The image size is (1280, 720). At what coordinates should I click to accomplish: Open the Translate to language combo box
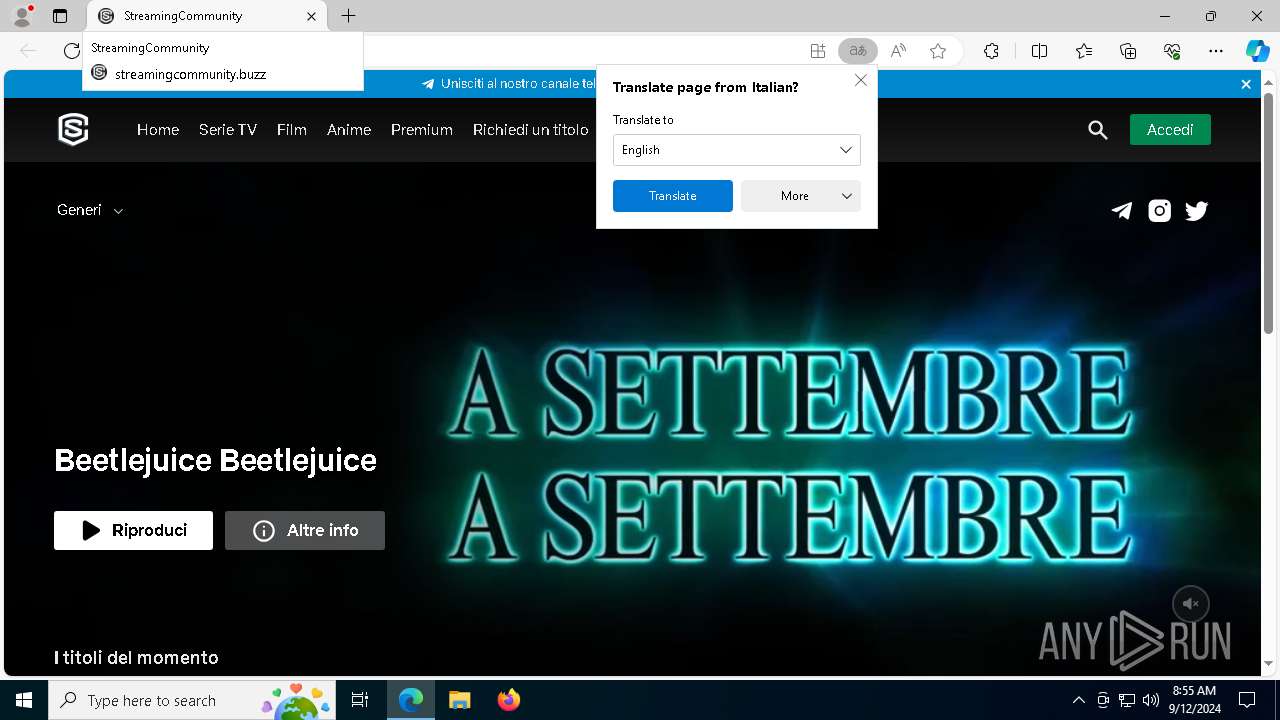[x=736, y=150]
